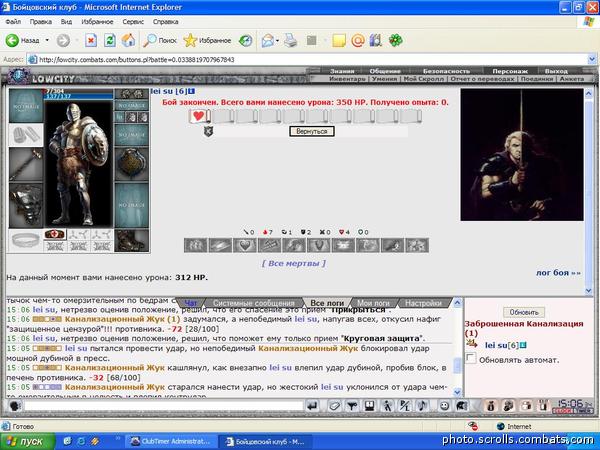Click the address bar URL field
600x450 pixels.
tap(308, 59)
